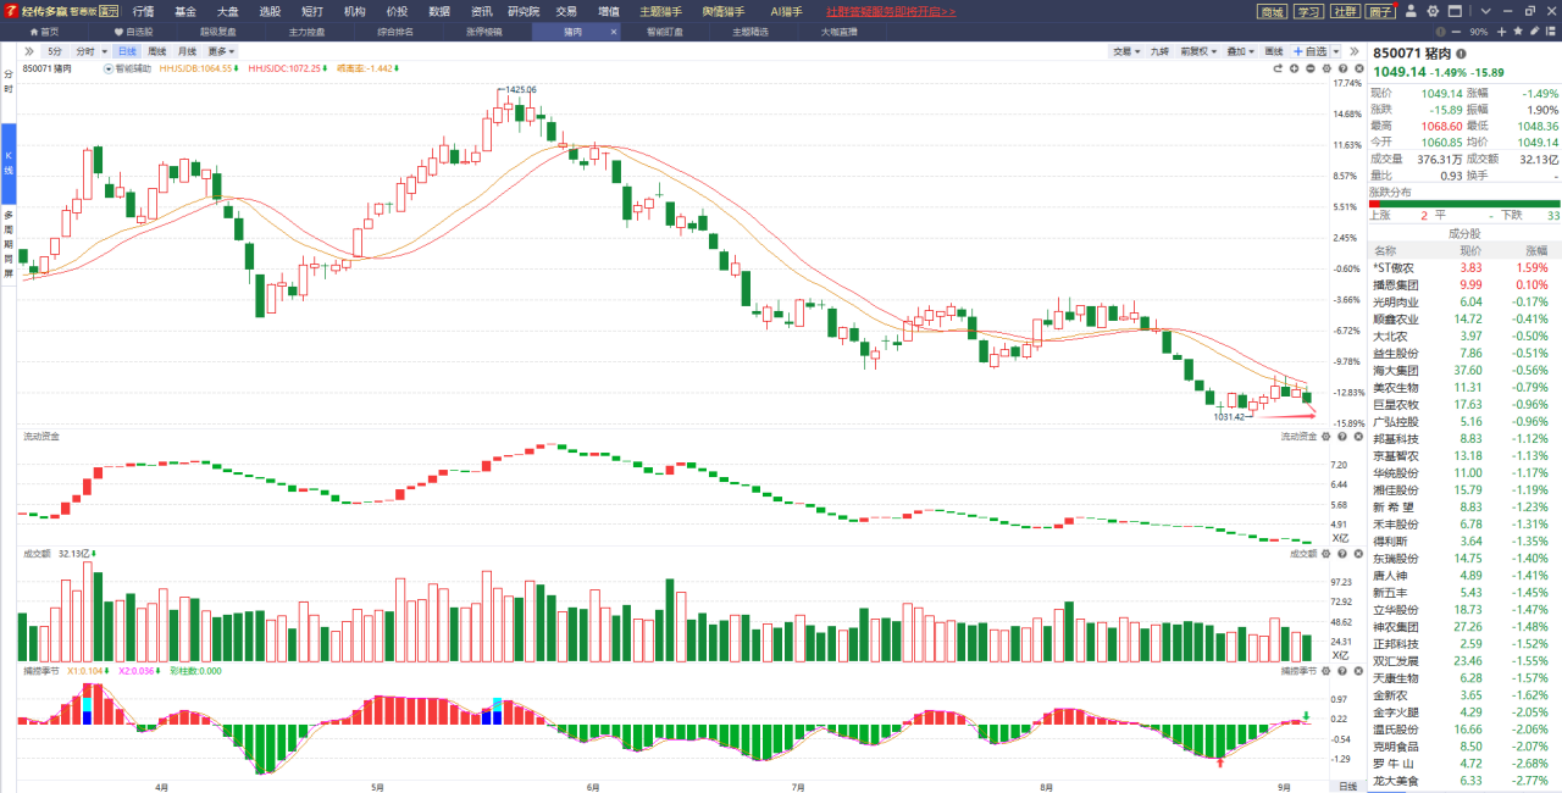Open the 更多 periods dropdown
This screenshot has height=793, width=1563.
click(221, 51)
